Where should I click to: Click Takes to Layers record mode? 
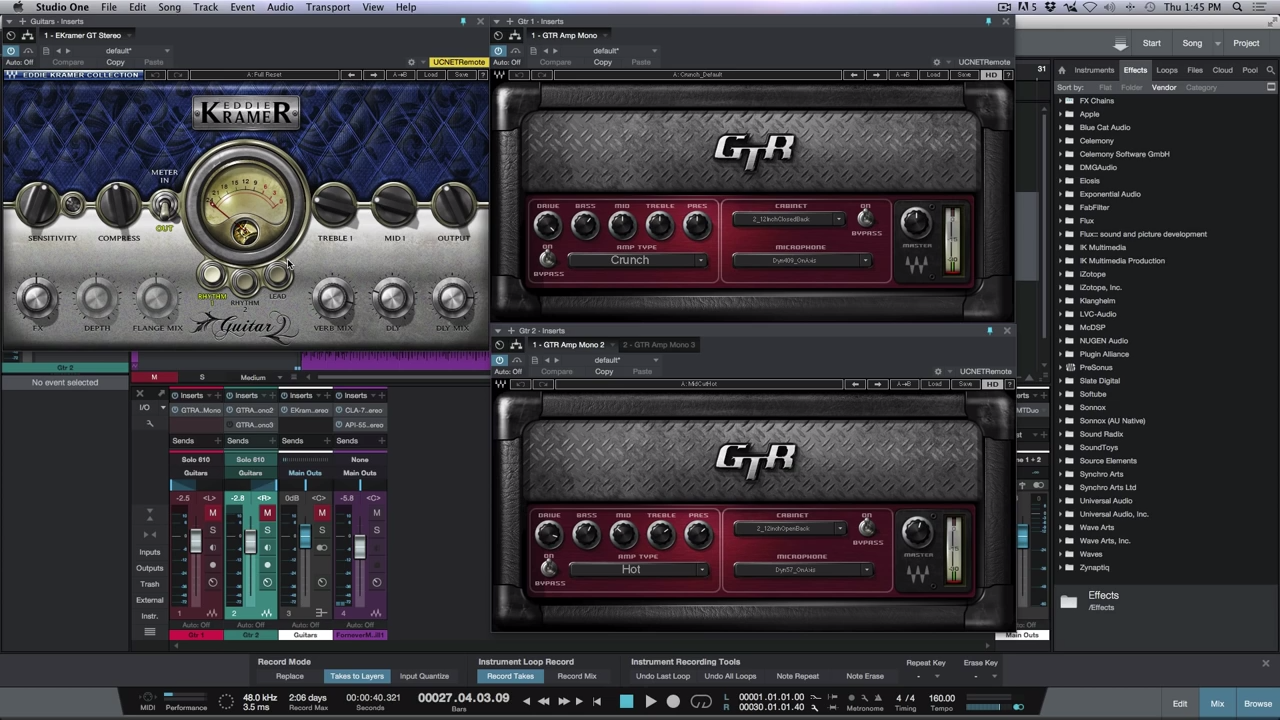(x=357, y=677)
